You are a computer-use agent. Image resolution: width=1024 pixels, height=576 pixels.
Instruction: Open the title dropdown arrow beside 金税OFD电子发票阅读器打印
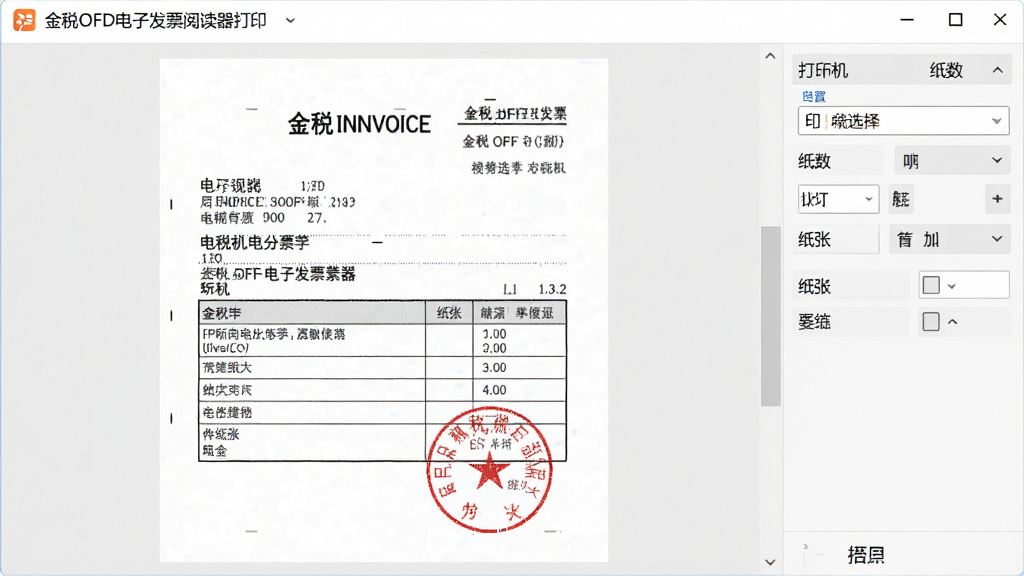(291, 20)
